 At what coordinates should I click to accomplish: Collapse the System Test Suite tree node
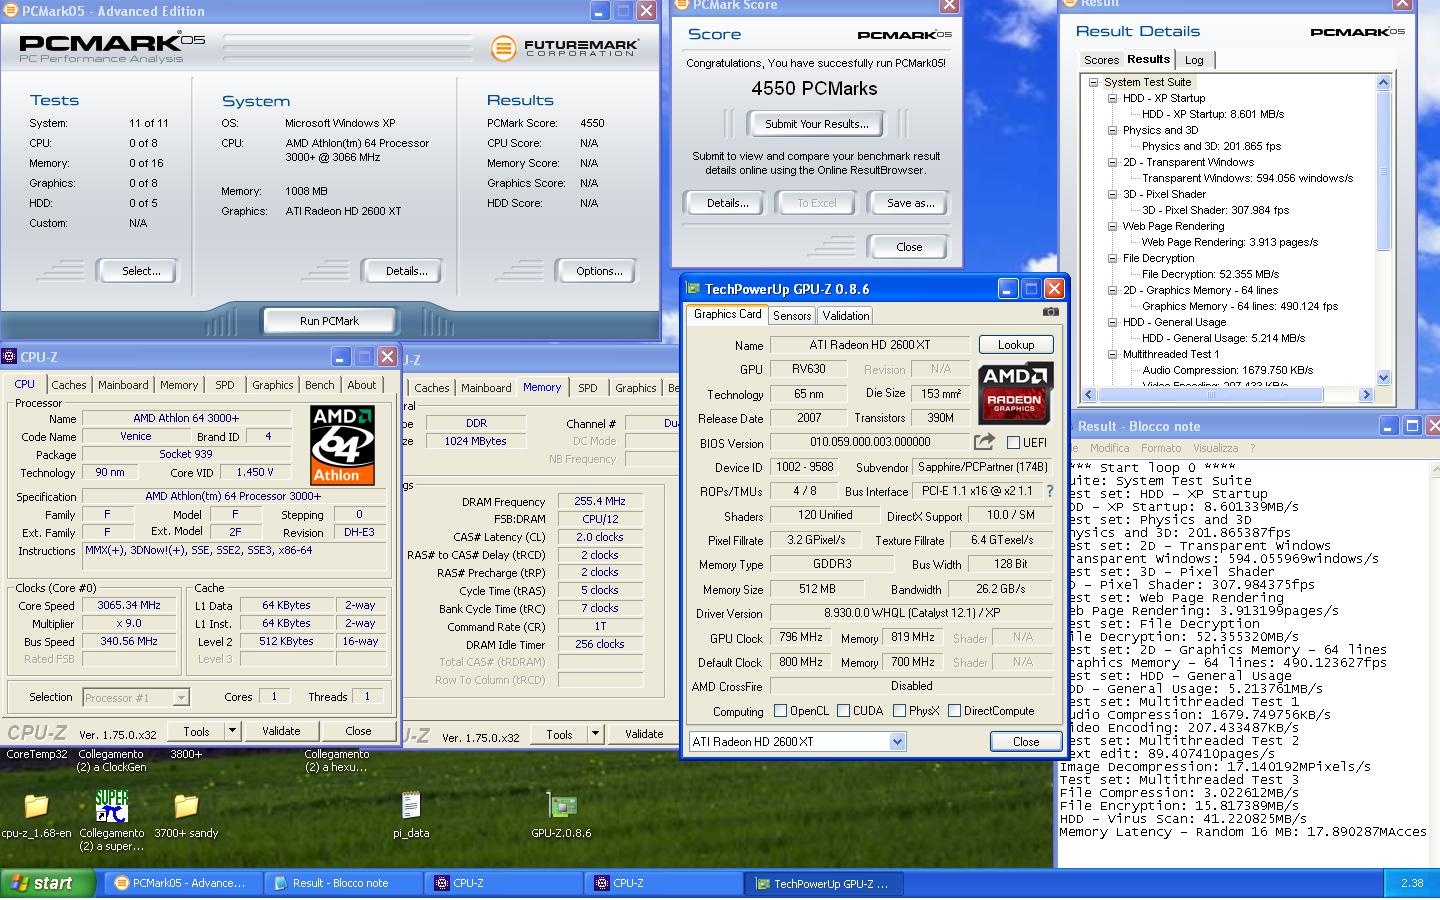coord(1093,82)
